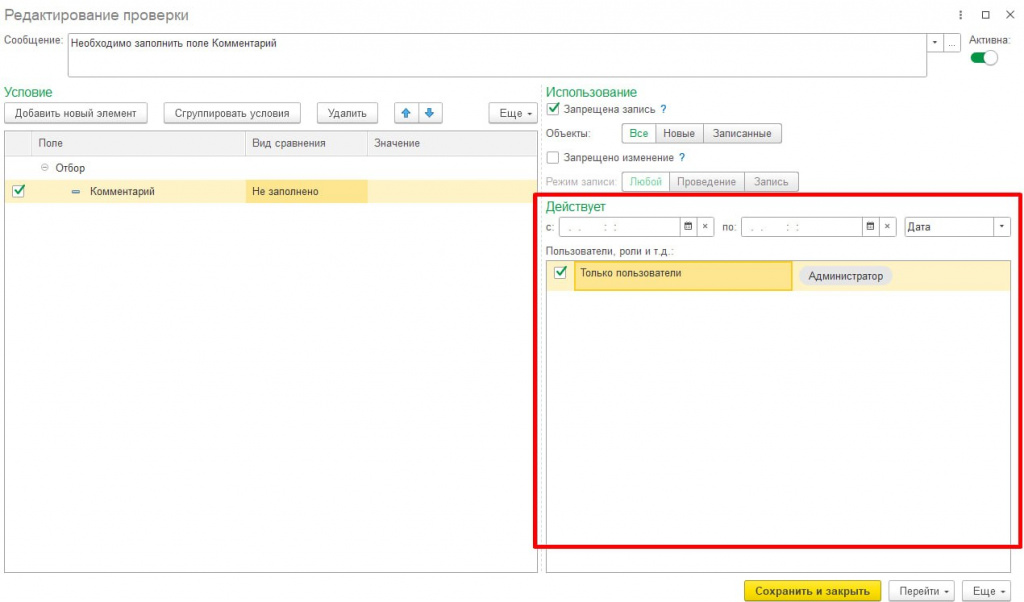
Task: Clear the end date 'по' field
Action: point(888,227)
